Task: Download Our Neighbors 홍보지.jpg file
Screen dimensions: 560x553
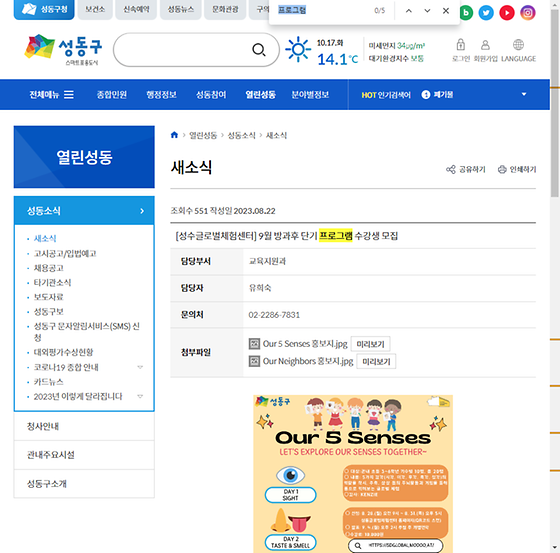Action: 308,361
